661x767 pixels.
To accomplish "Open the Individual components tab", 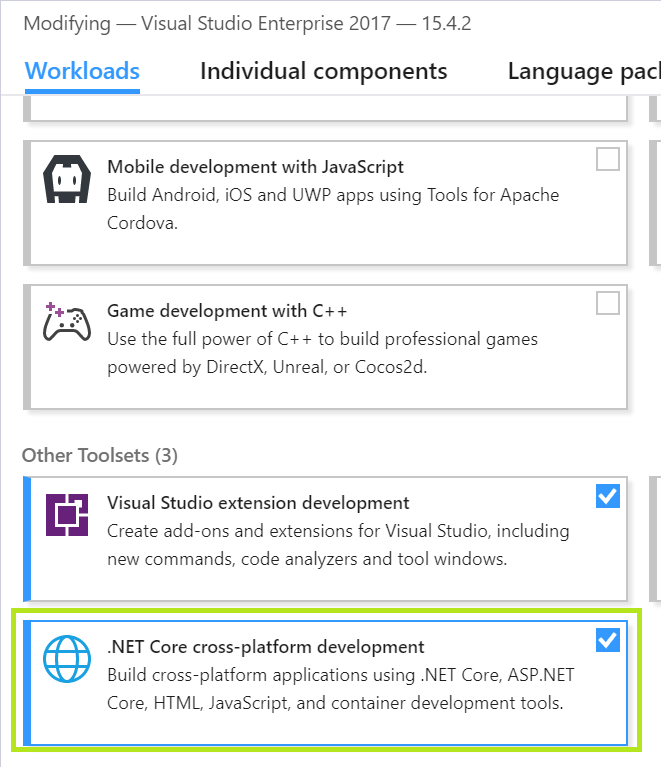I will 323,71.
